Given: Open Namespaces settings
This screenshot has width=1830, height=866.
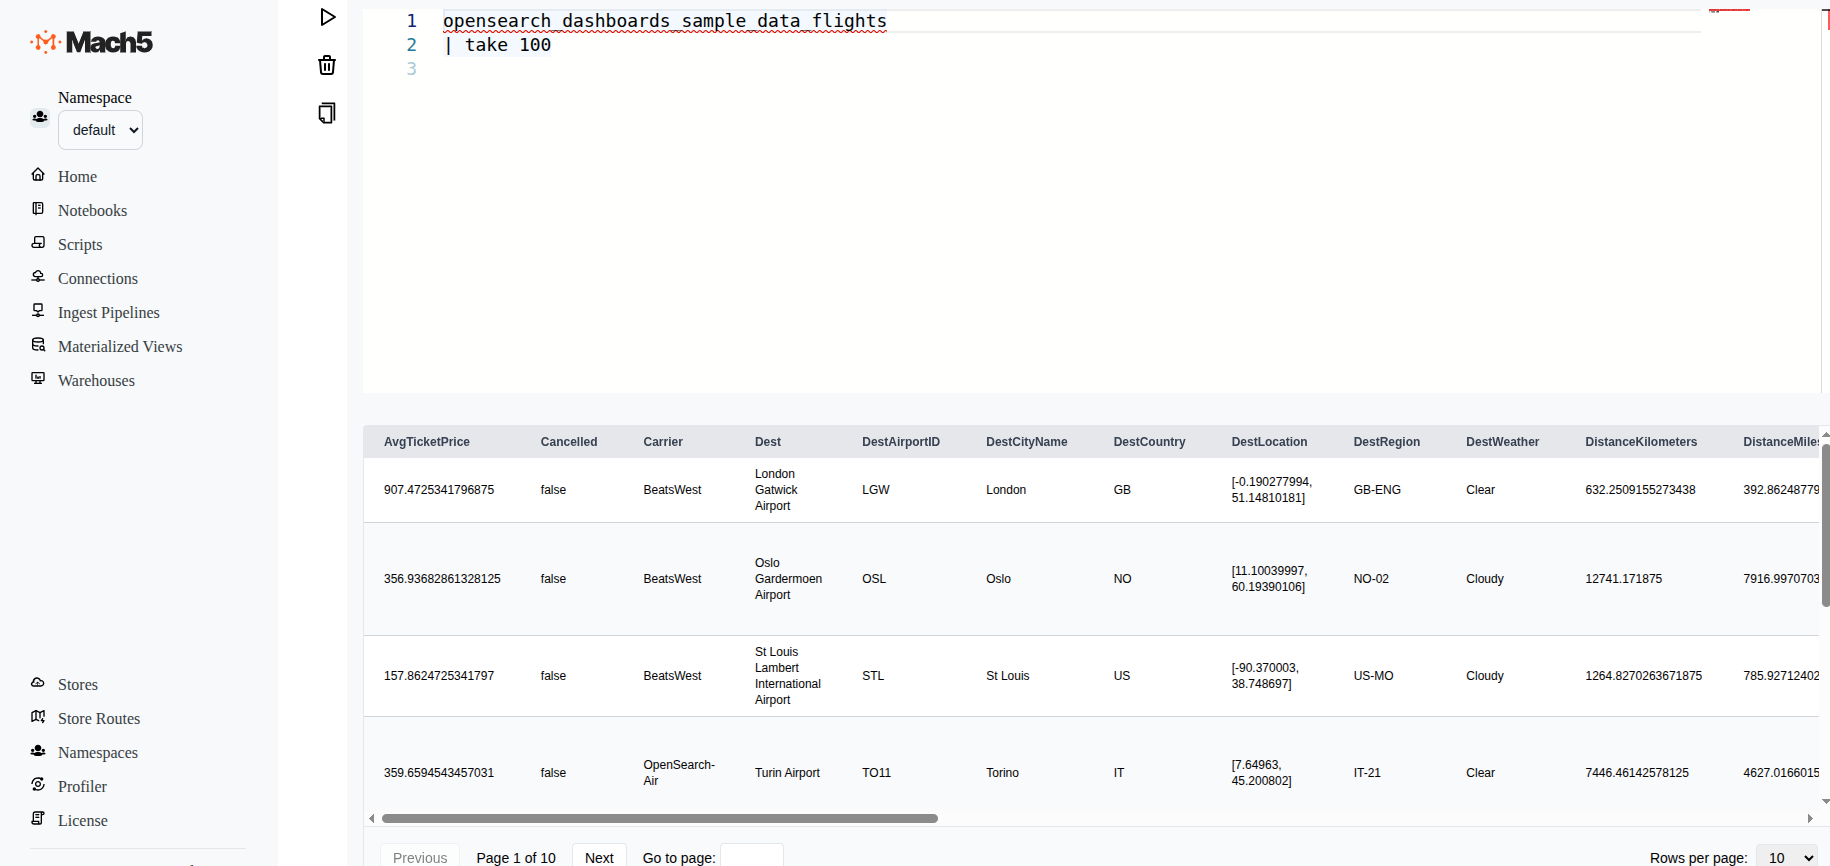Looking at the screenshot, I should click(98, 753).
